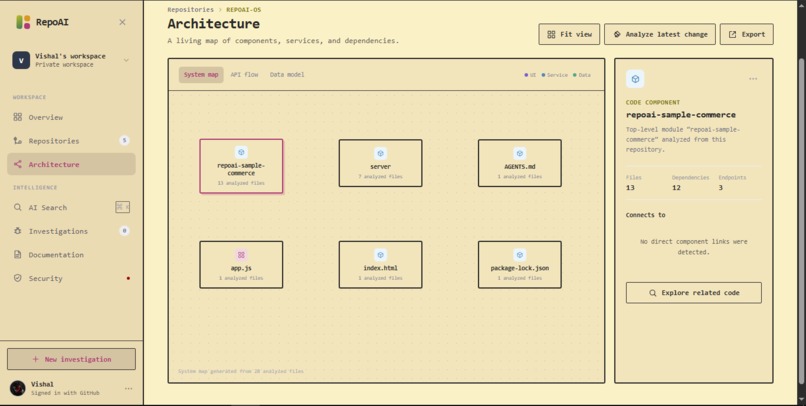
Task: Click Export button
Action: (746, 34)
